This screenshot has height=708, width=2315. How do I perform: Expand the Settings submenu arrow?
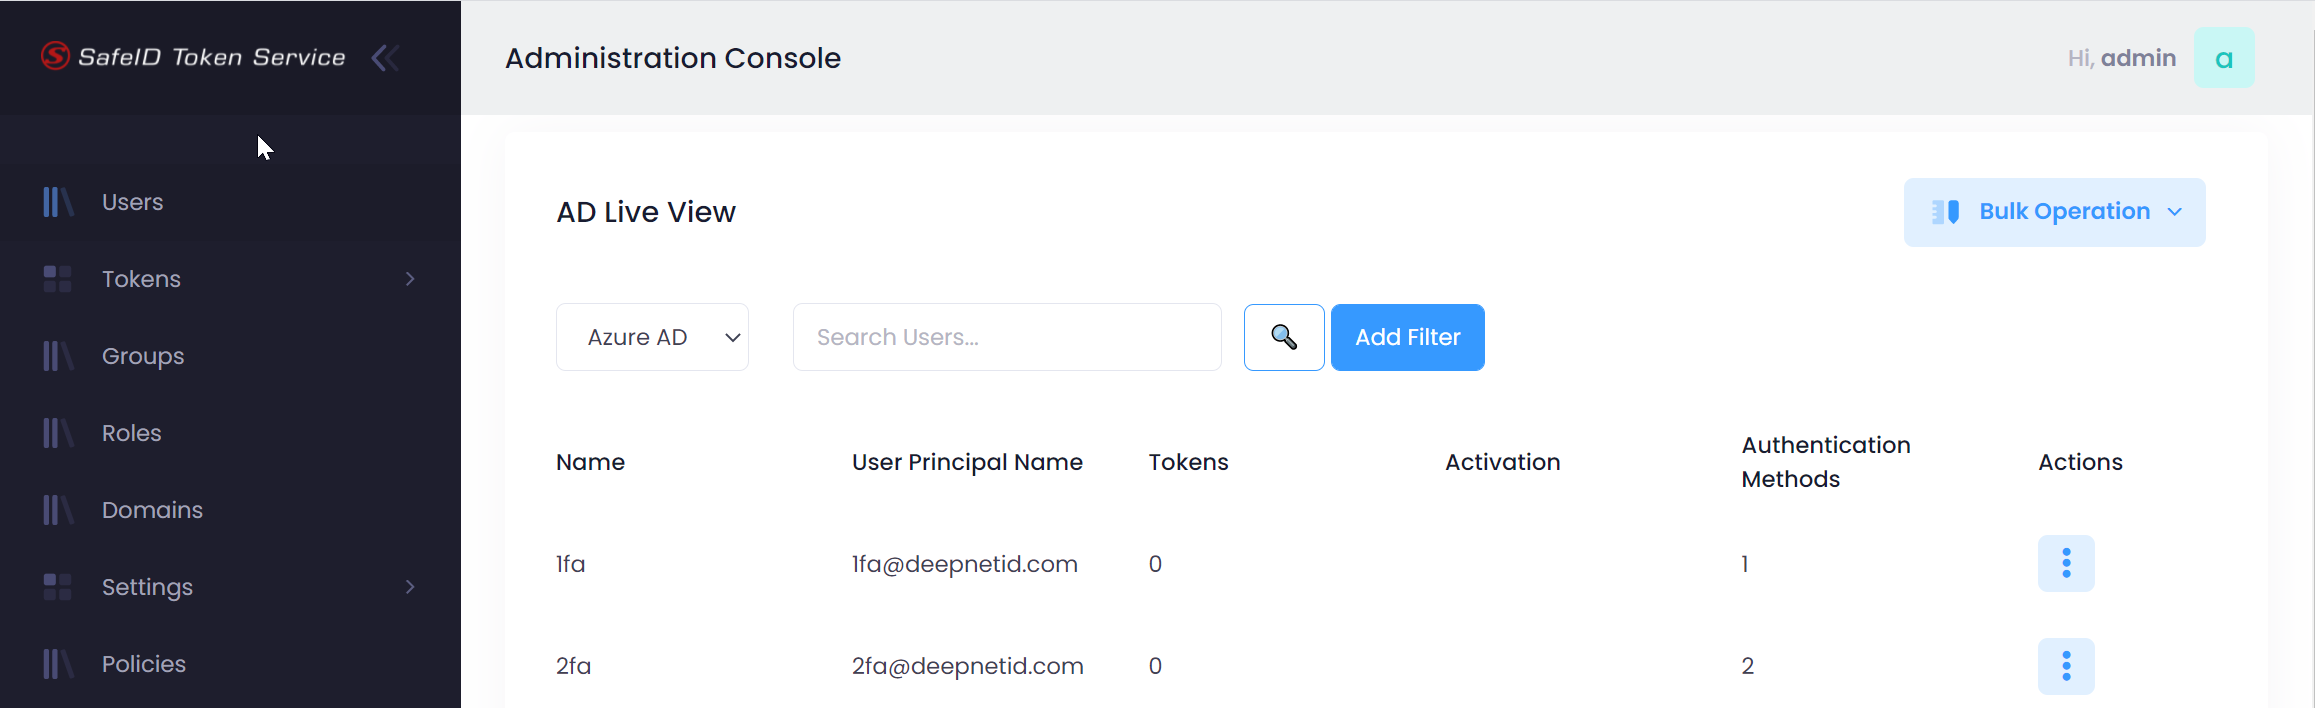coord(410,587)
